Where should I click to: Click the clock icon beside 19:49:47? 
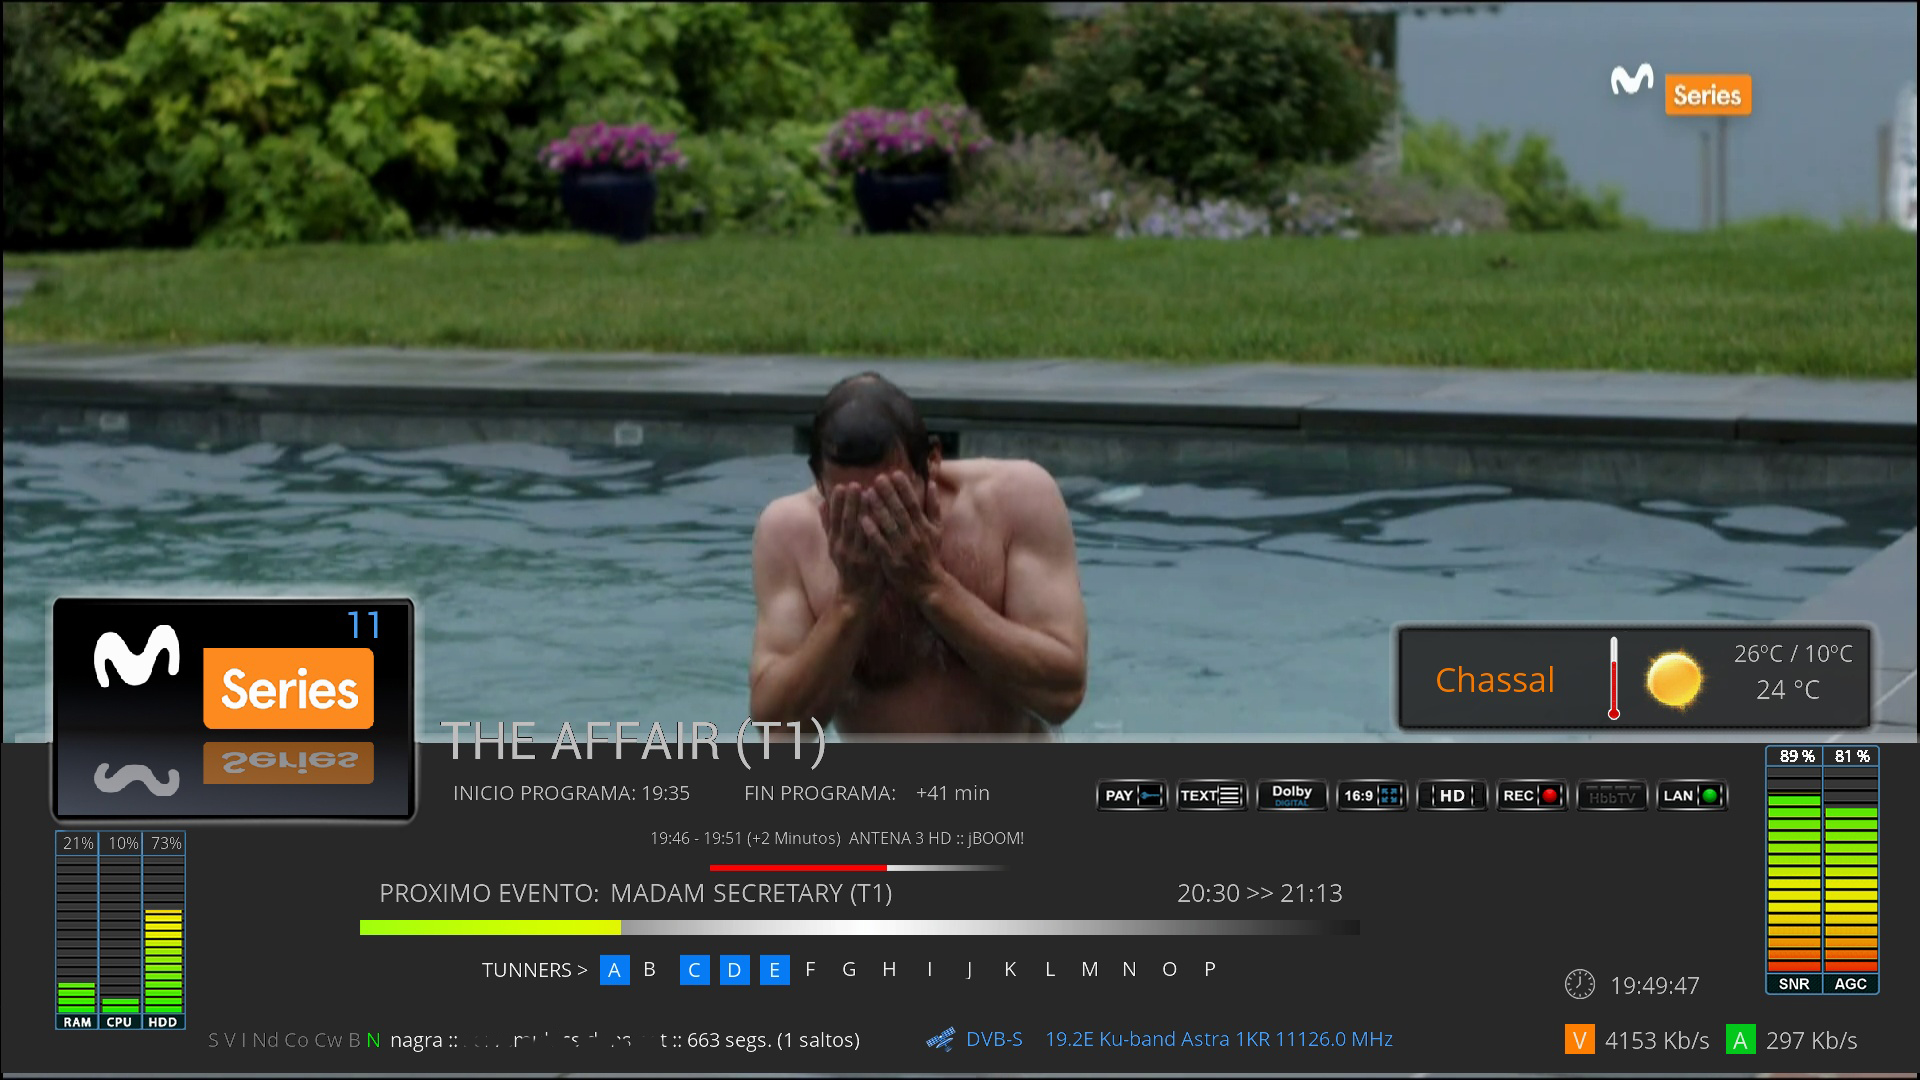click(1580, 984)
